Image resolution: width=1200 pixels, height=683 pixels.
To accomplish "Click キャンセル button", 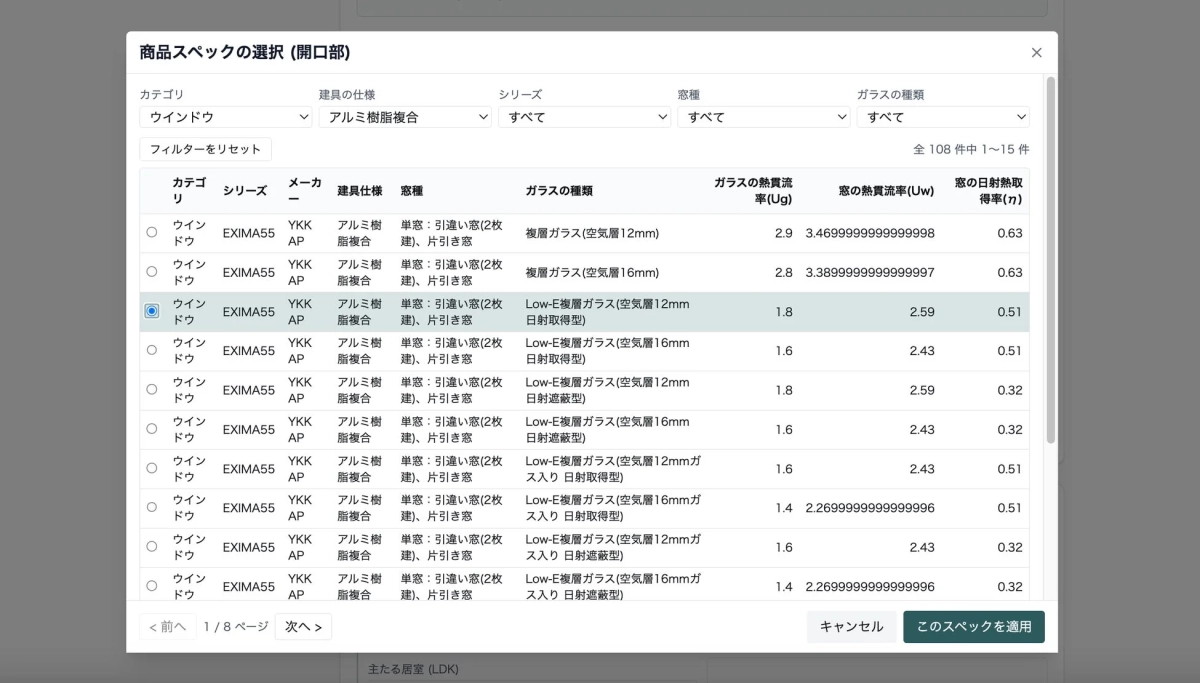I will coord(851,627).
